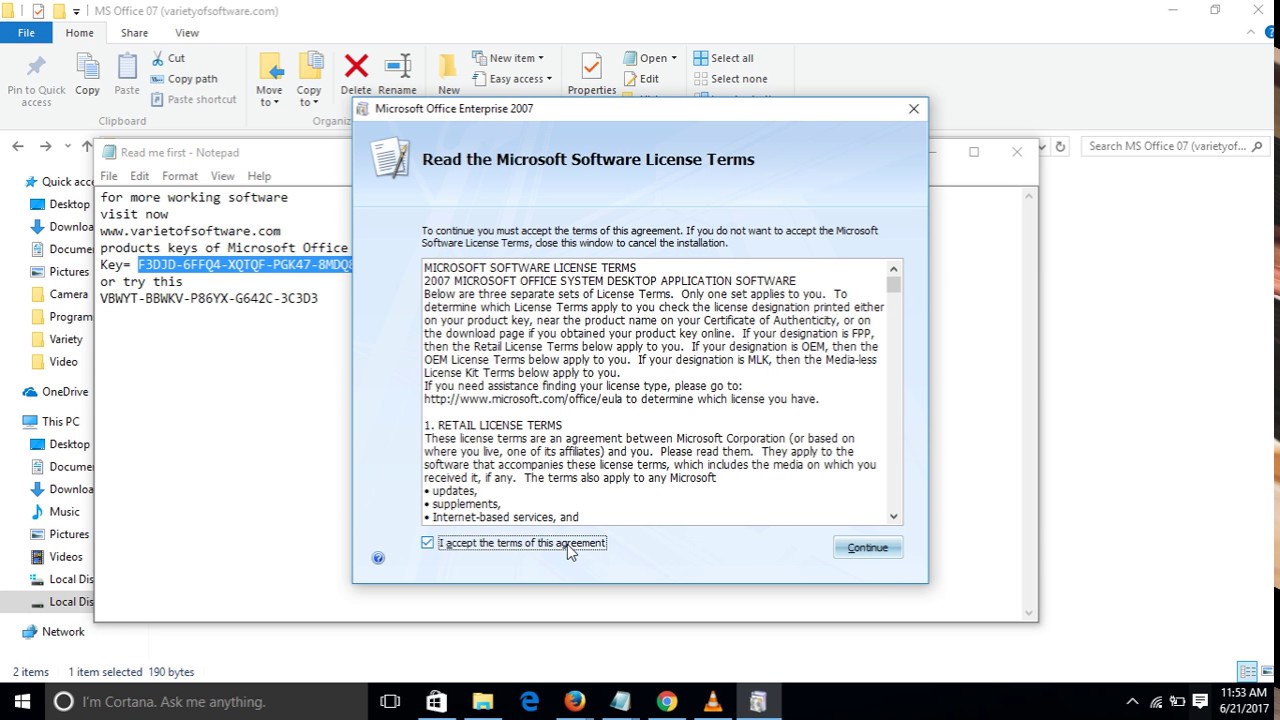Click the VBWYT product key line in Notepad
Screen dimensions: 1280x720
(209, 298)
